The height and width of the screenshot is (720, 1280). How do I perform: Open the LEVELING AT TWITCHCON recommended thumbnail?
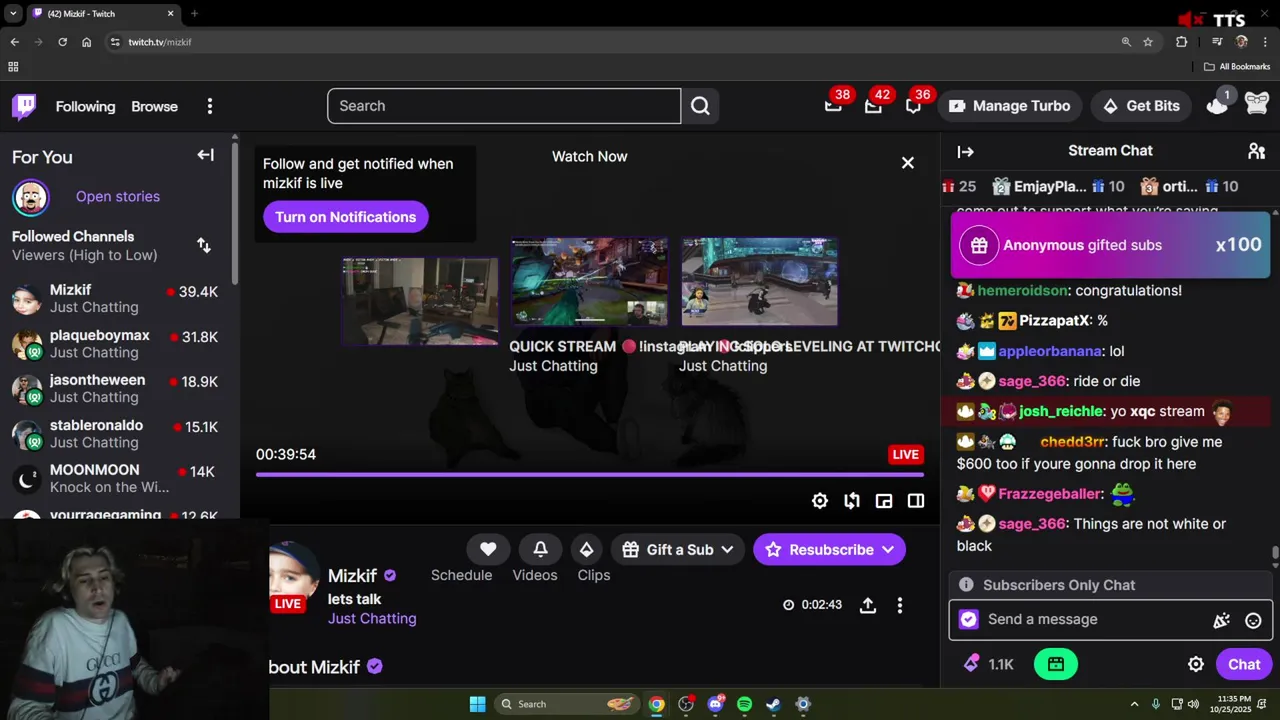click(x=759, y=282)
